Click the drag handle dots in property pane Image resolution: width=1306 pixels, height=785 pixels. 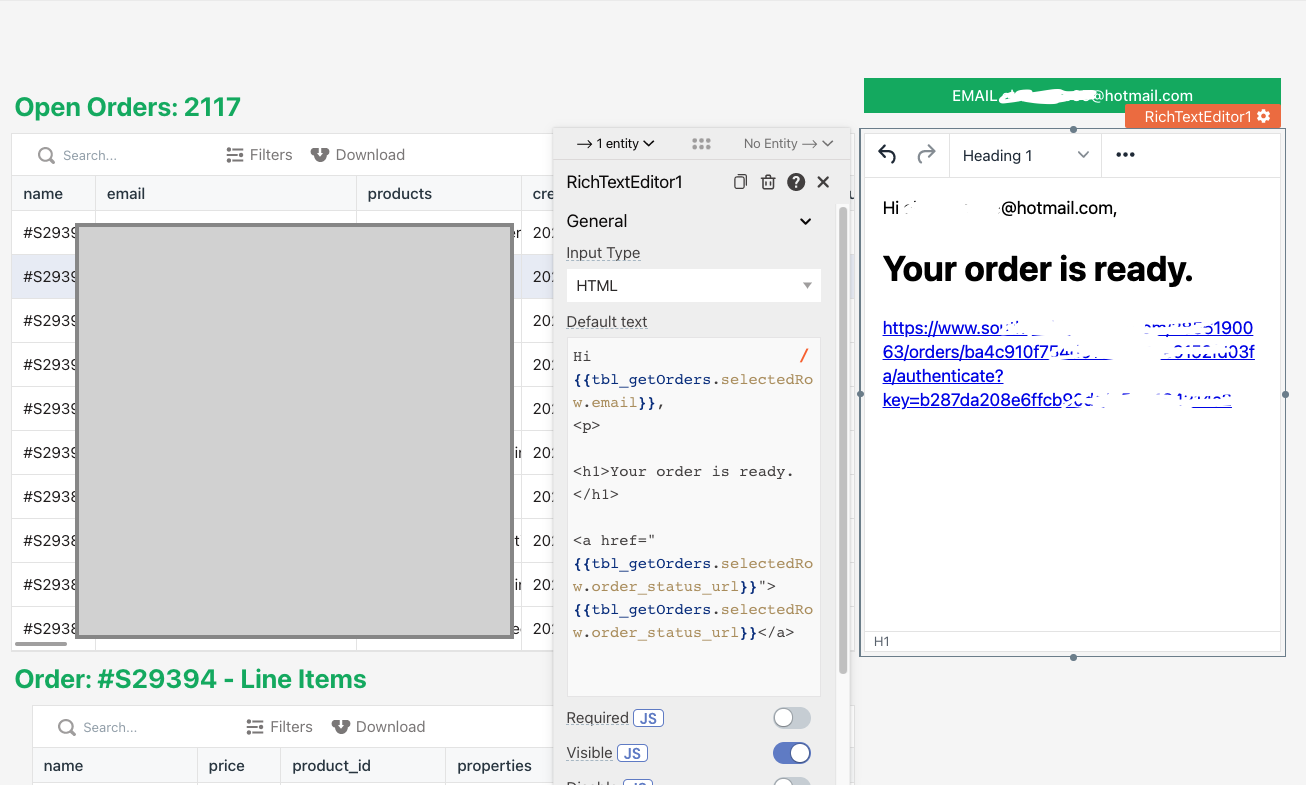point(701,144)
